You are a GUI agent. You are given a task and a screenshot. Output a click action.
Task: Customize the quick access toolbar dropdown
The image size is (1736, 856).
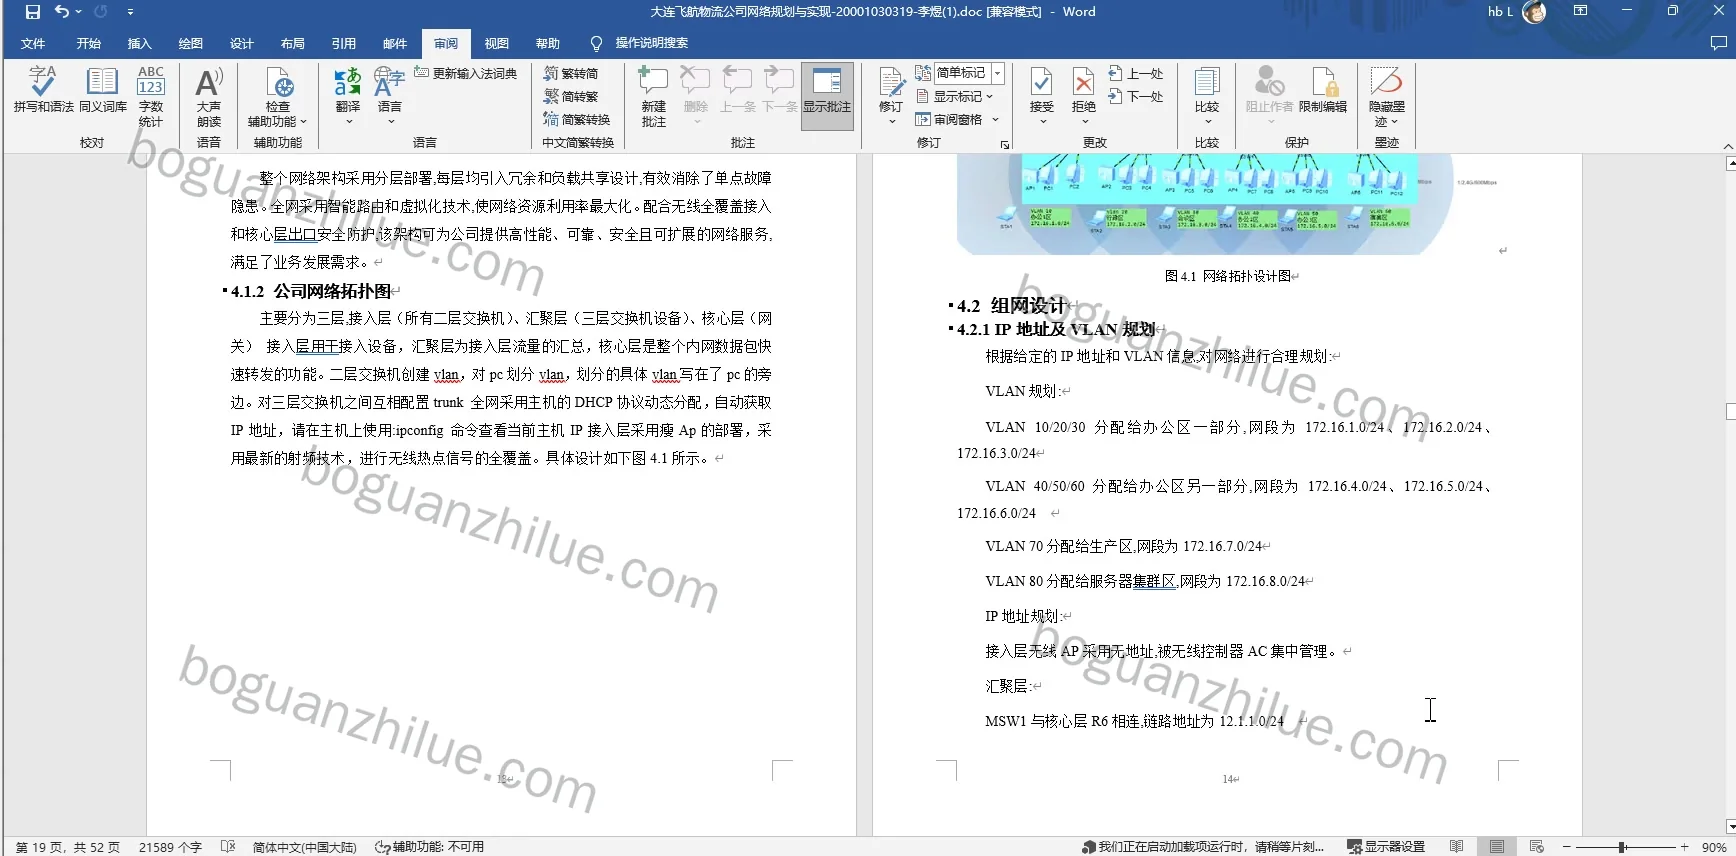[x=131, y=12]
